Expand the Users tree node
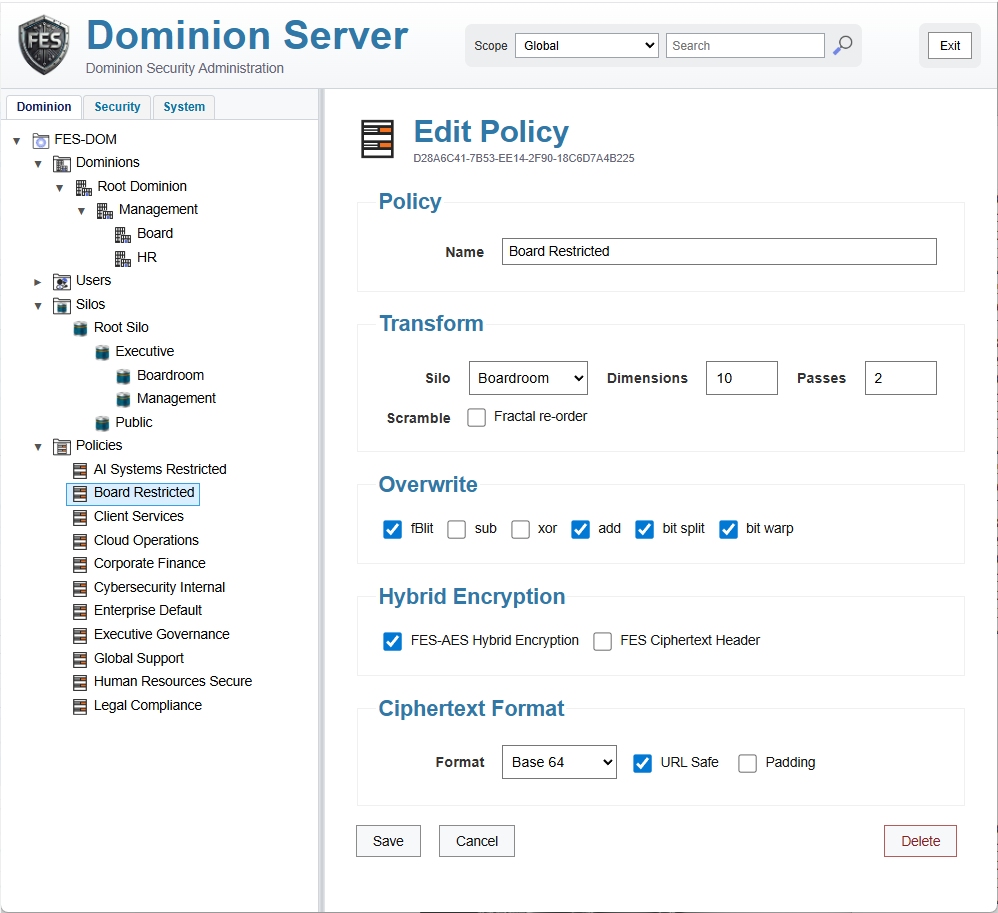This screenshot has height=913, width=998. [38, 282]
